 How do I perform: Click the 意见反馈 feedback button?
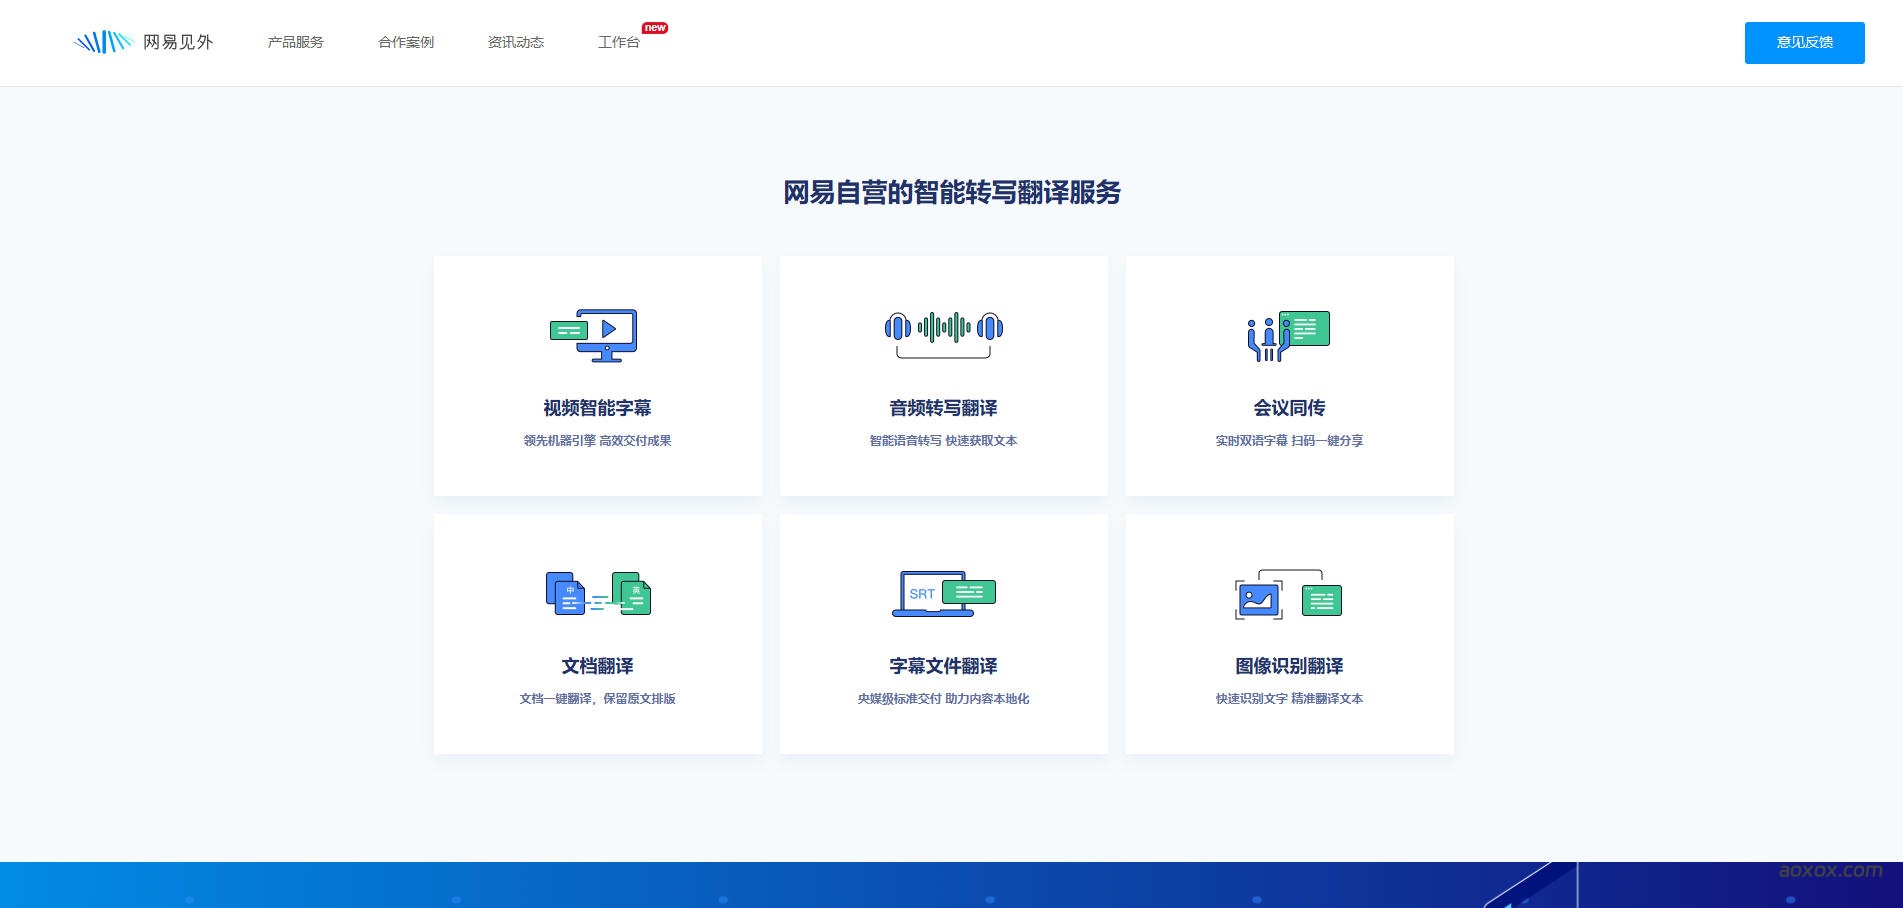pos(1803,42)
